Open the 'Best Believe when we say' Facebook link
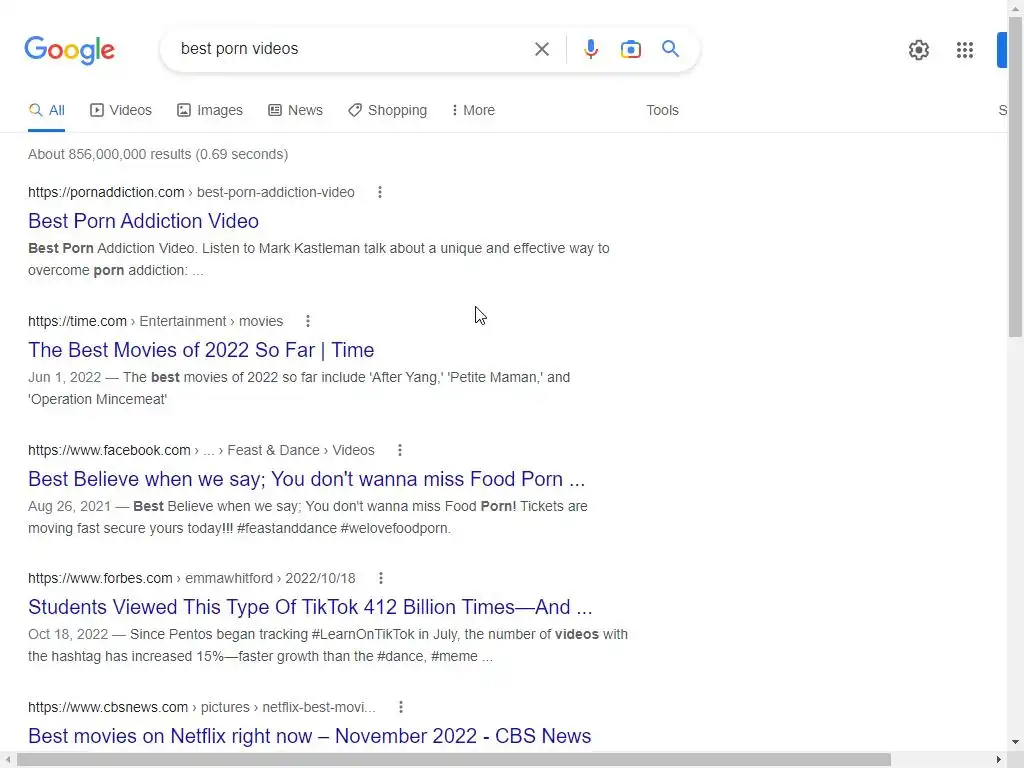 (x=306, y=479)
